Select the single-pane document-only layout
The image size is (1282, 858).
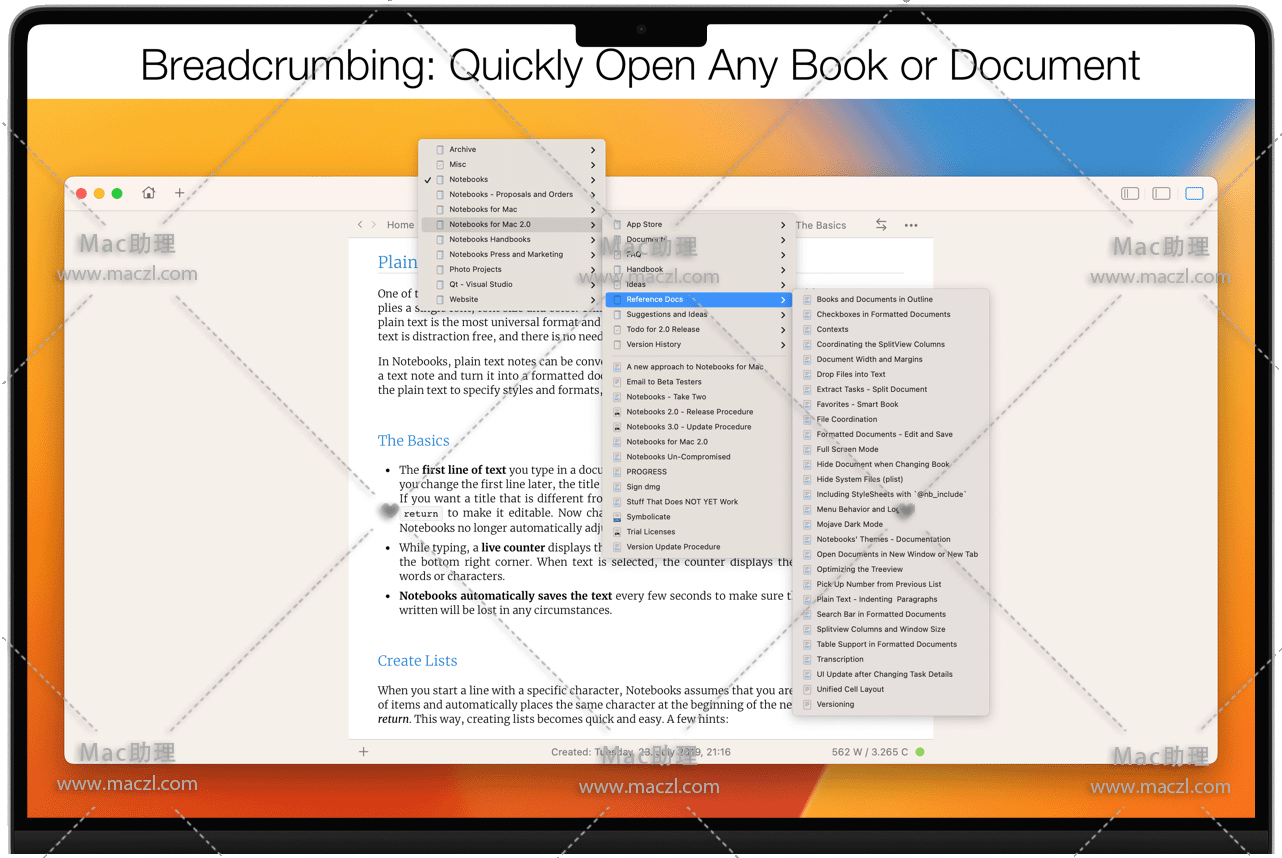[1194, 193]
